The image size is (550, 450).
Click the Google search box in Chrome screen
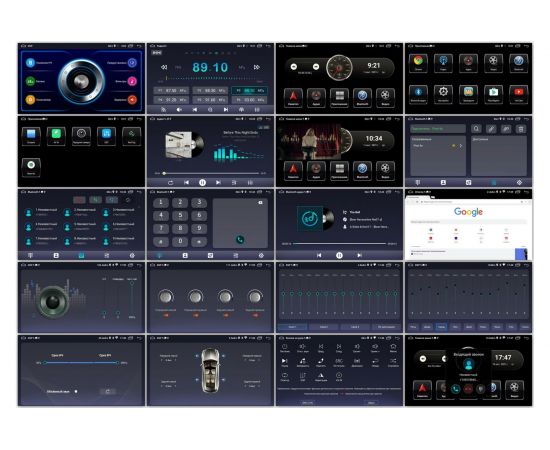(x=468, y=222)
